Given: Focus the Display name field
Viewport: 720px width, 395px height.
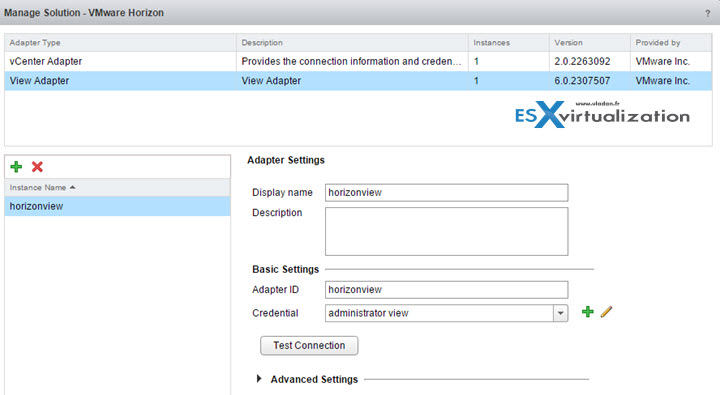Looking at the screenshot, I should coord(446,192).
